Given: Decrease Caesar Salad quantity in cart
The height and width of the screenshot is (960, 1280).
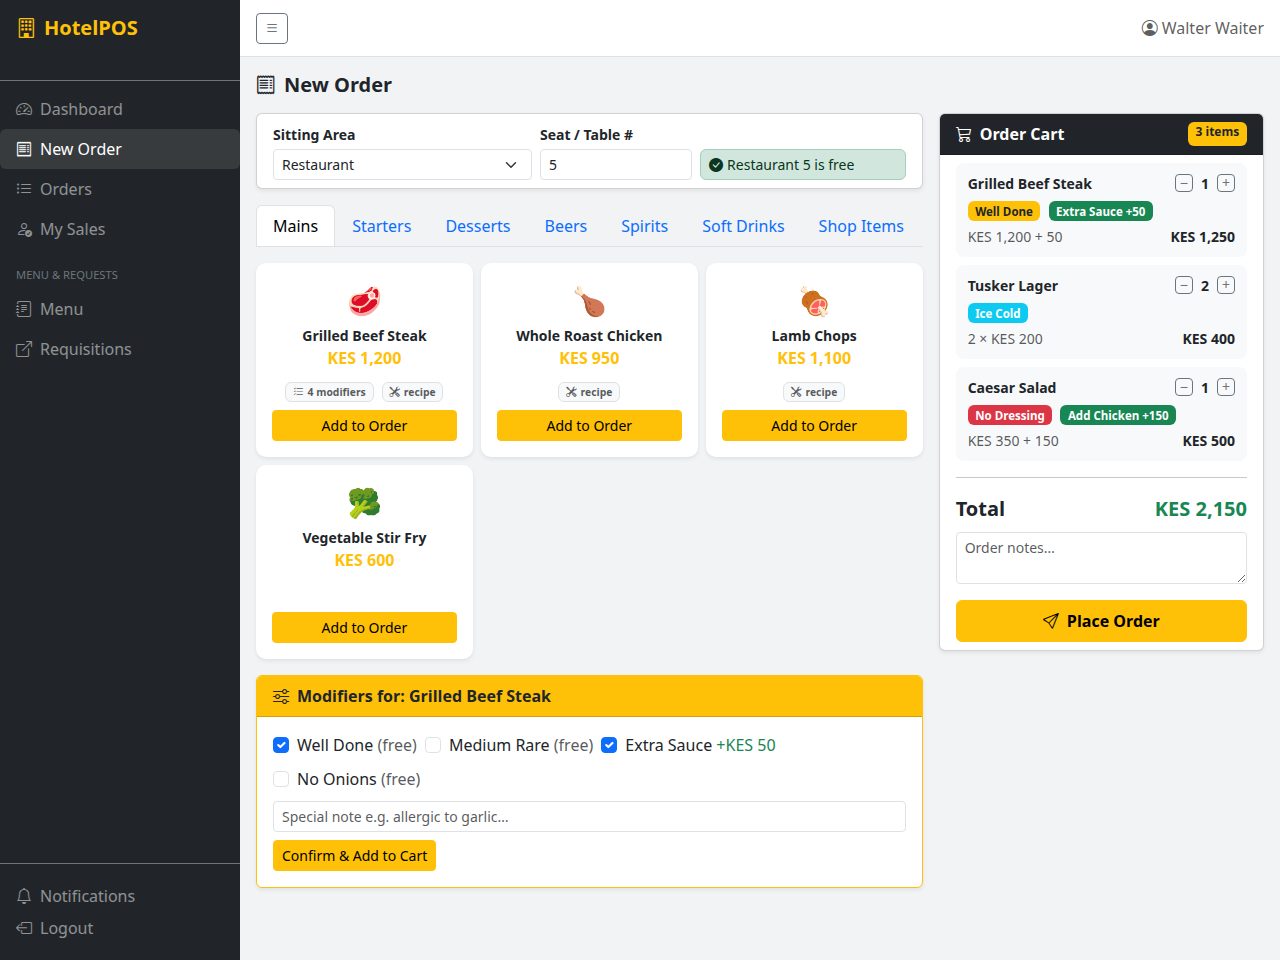Looking at the screenshot, I should (1184, 387).
